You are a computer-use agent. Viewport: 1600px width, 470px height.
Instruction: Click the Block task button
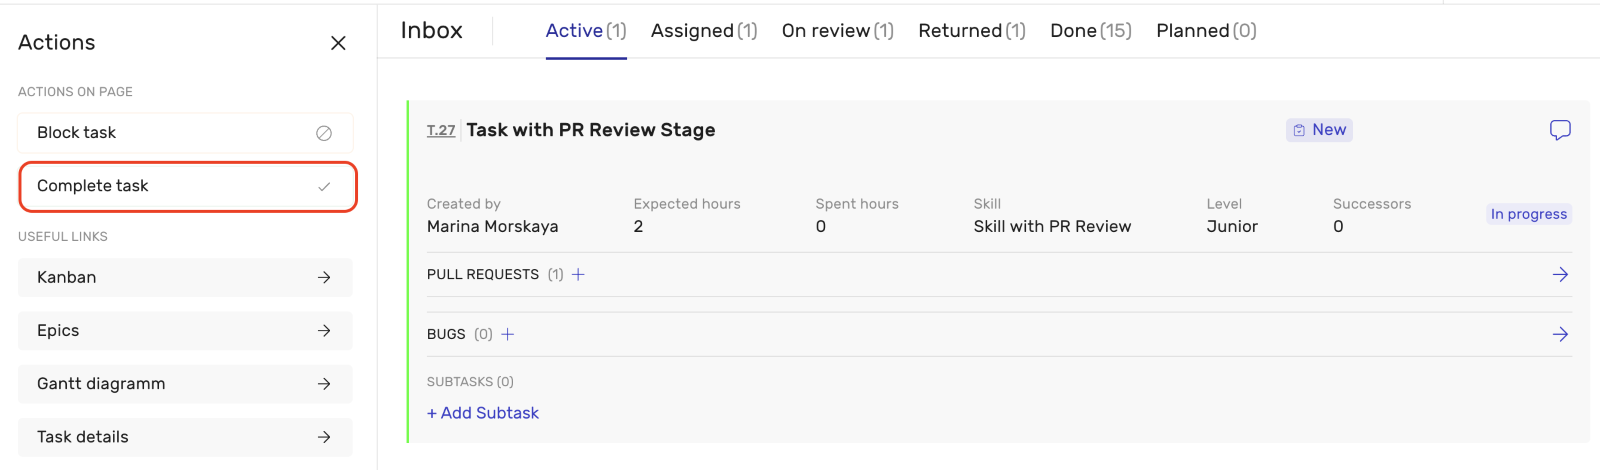point(185,133)
